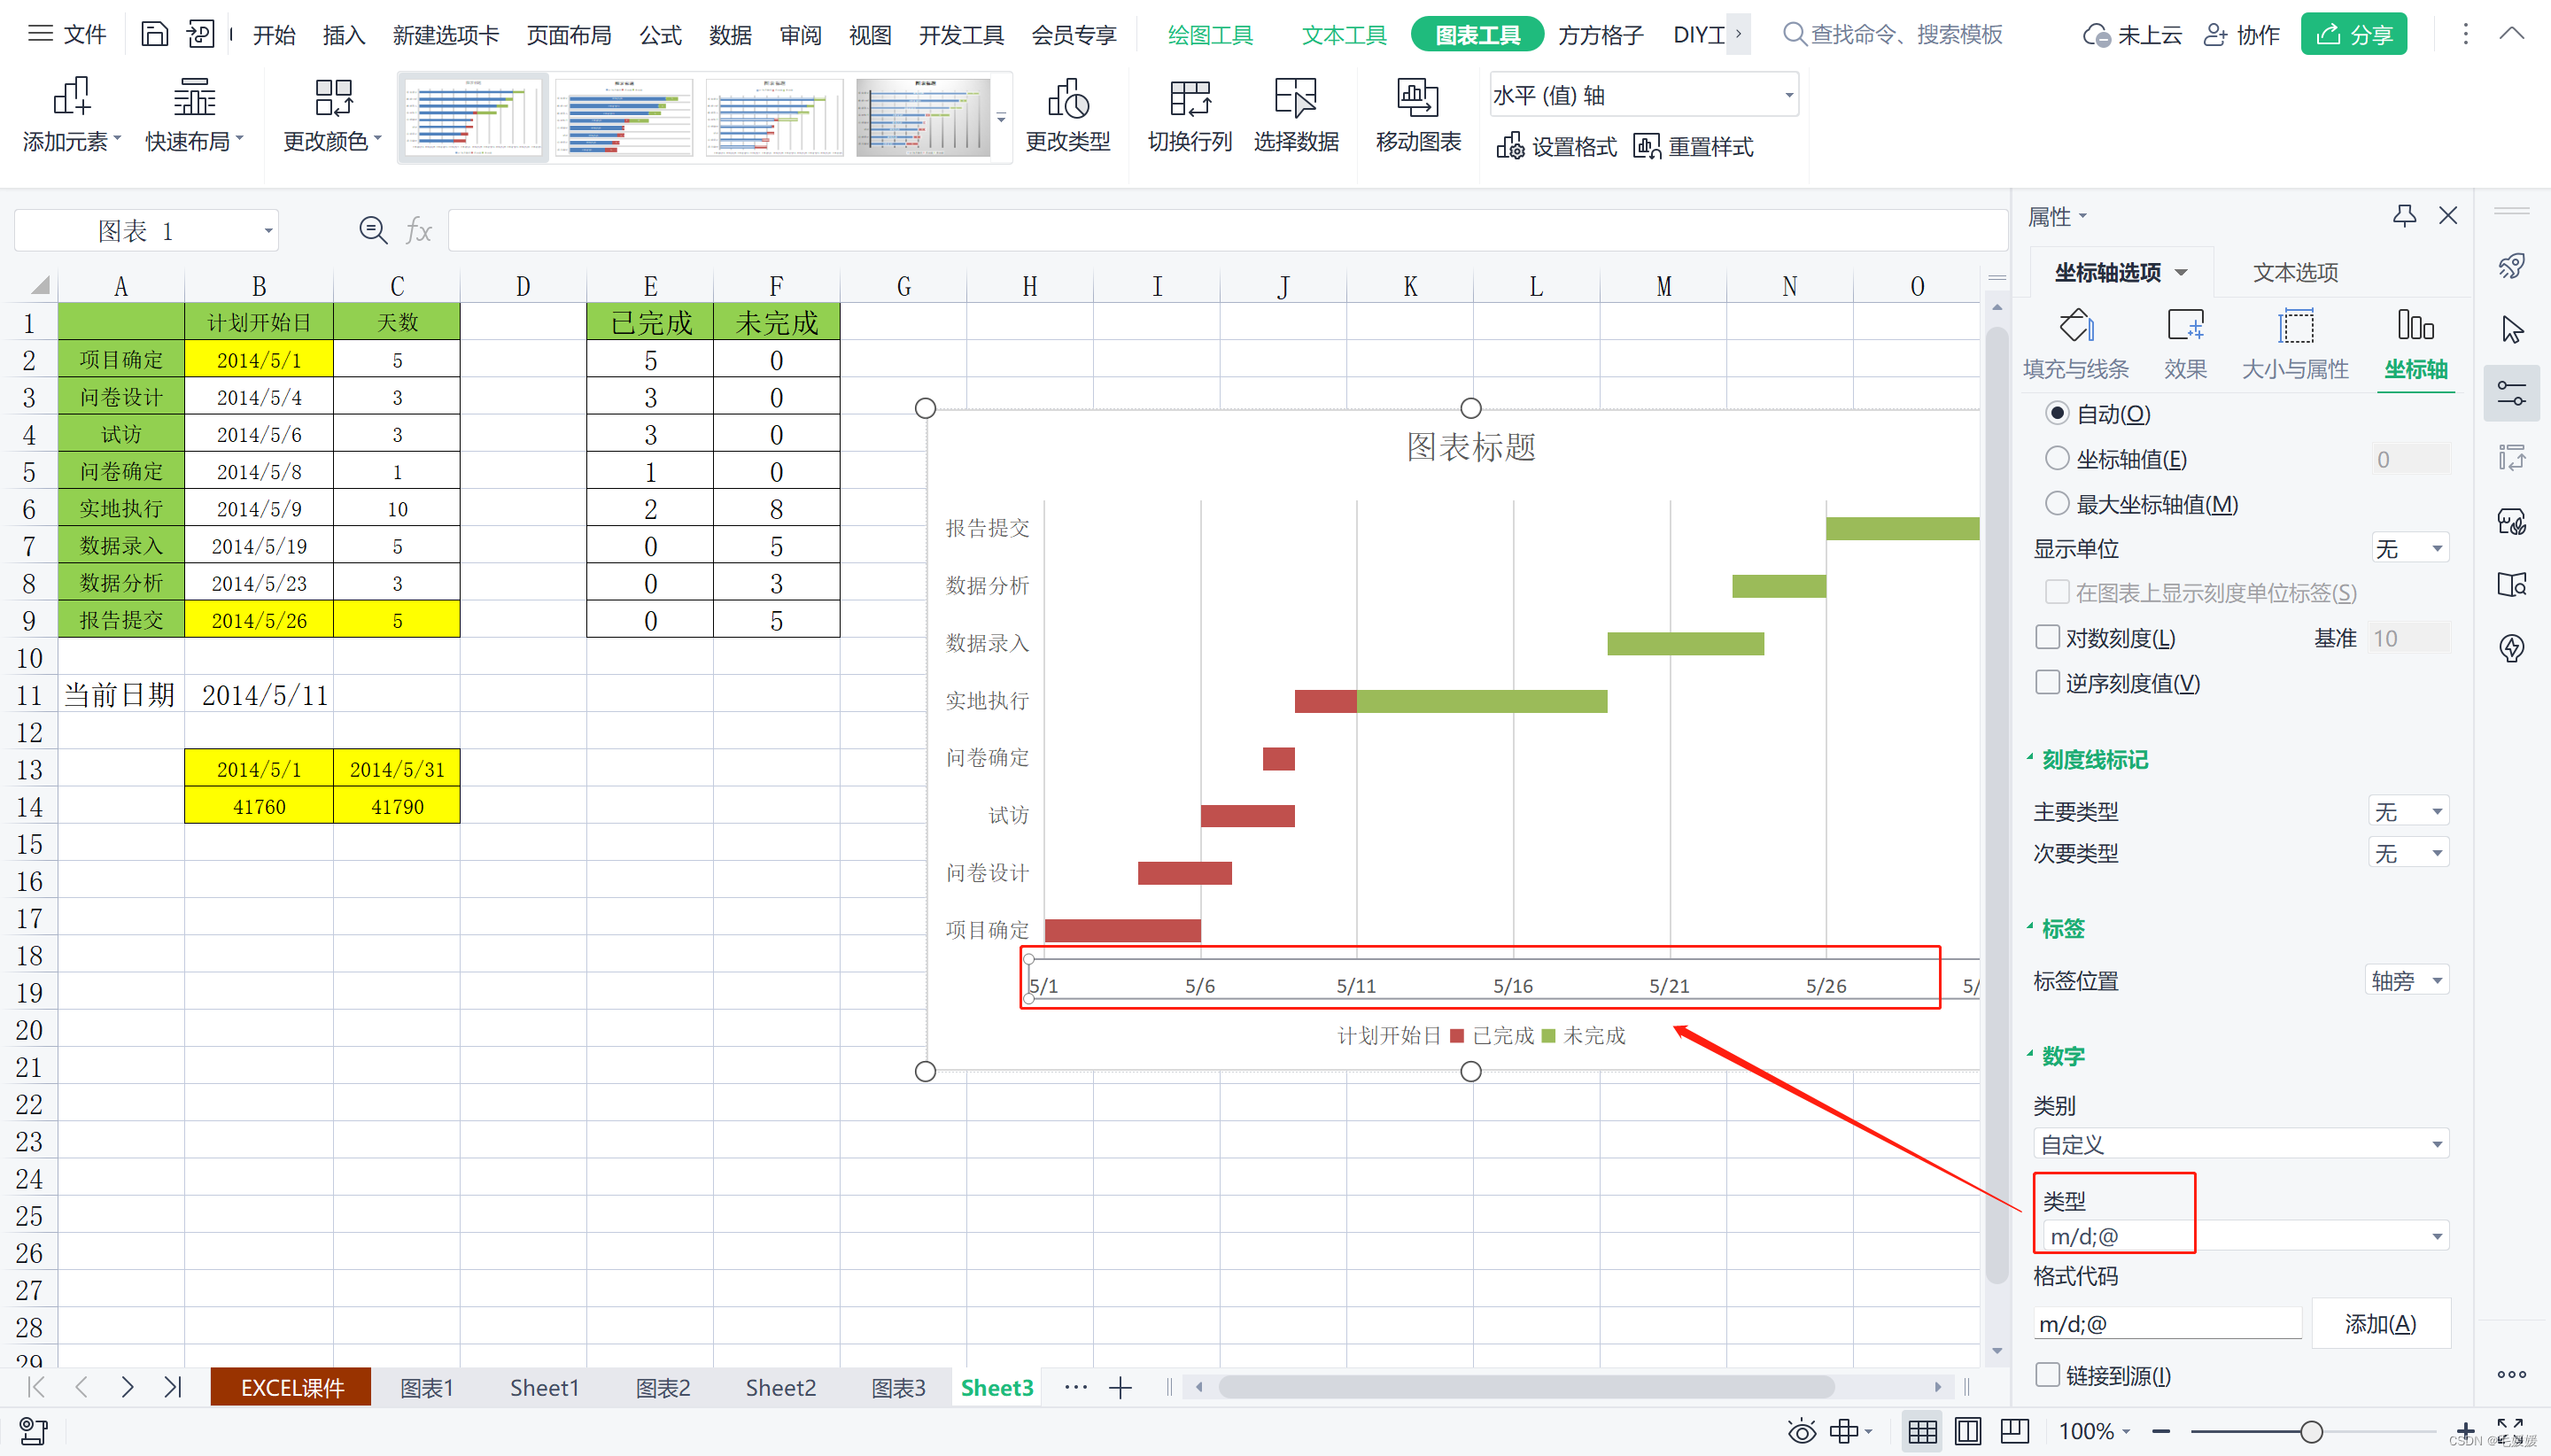Click the 更改类型 chart type icon
The image size is (2551, 1456).
[1067, 99]
